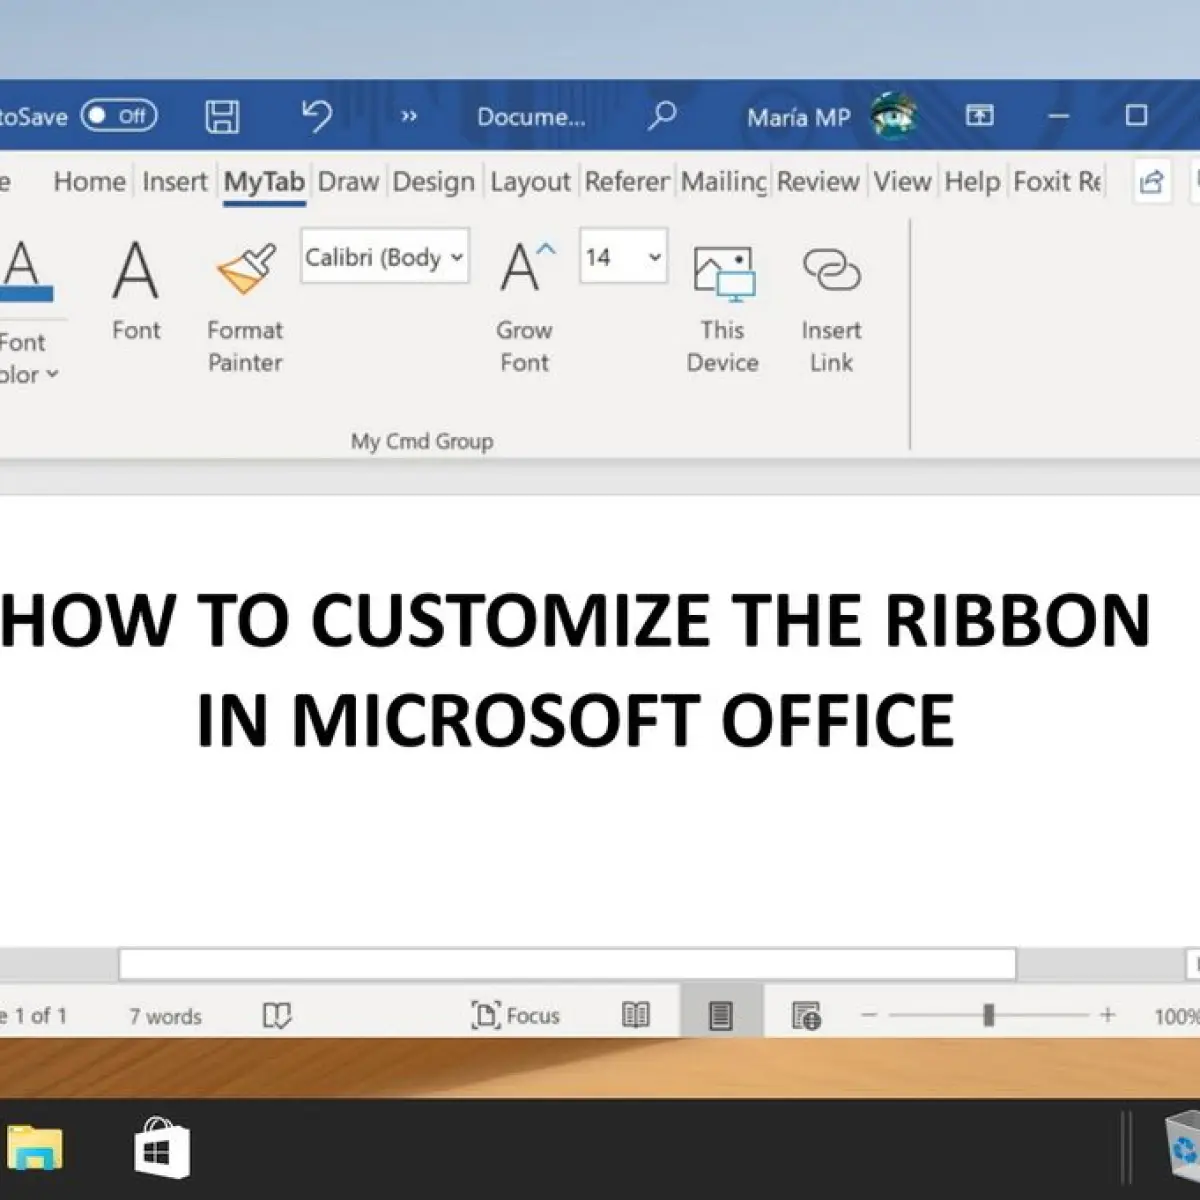Click the María MP account name
Viewport: 1200px width, 1200px height.
[798, 117]
